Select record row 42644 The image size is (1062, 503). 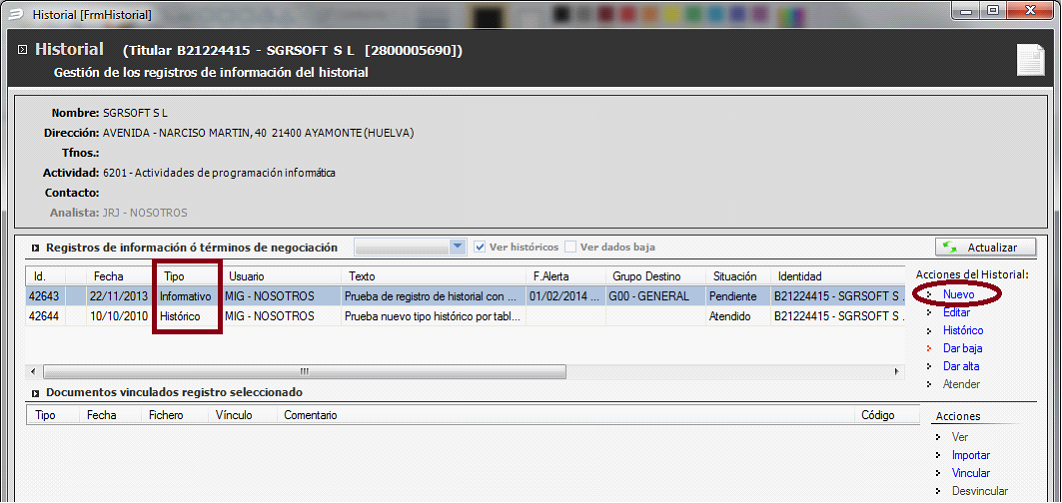tap(465, 315)
